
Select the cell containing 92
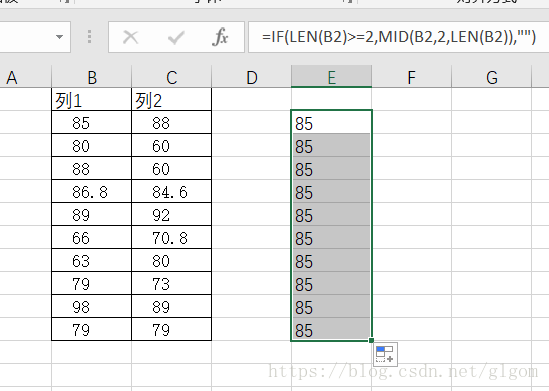(x=172, y=214)
